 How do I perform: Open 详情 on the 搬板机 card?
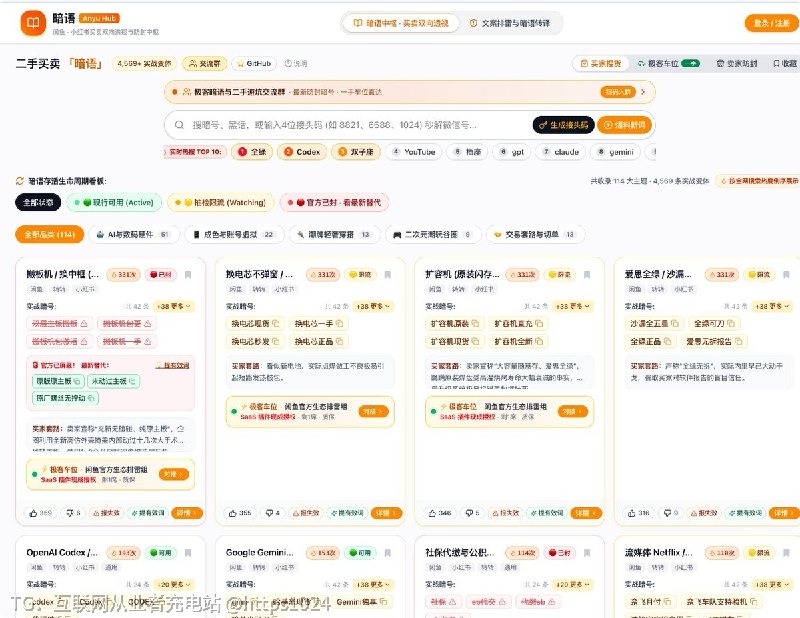[x=186, y=513]
